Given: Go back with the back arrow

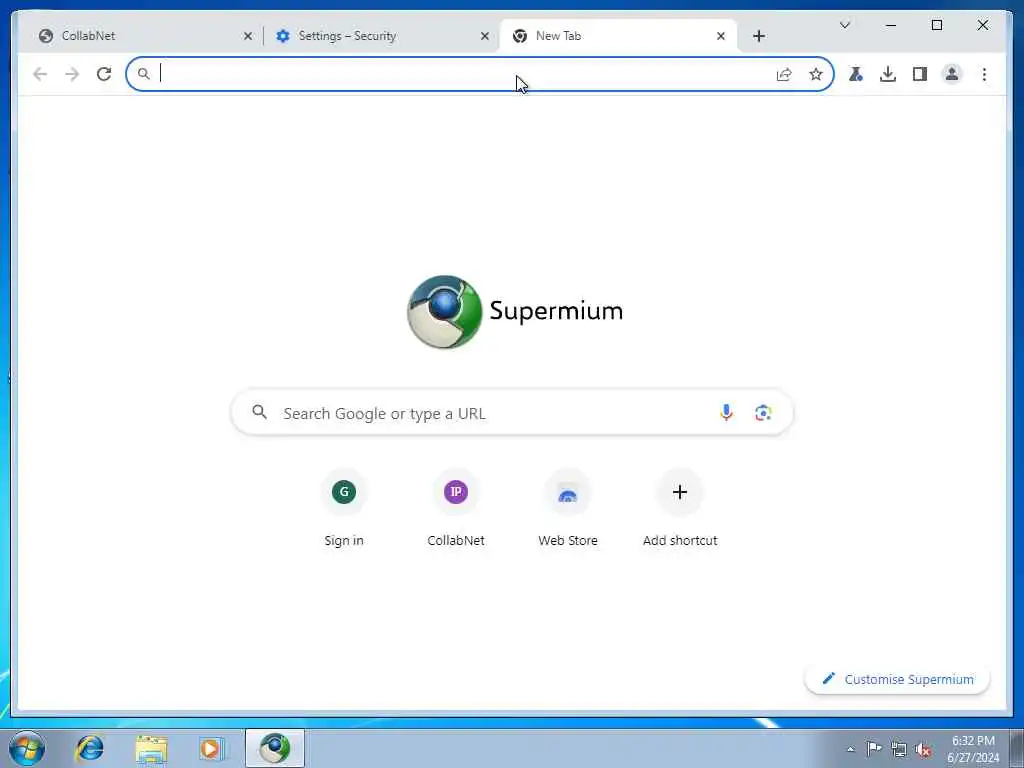Looking at the screenshot, I should coord(40,74).
